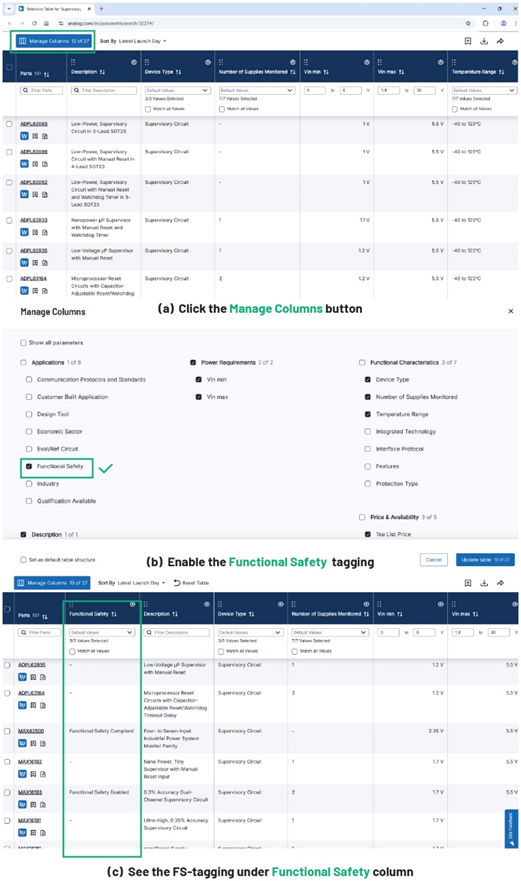The height and width of the screenshot is (881, 521).
Task: Click the save-search bookmark icon in top toolbar
Action: 468,41
